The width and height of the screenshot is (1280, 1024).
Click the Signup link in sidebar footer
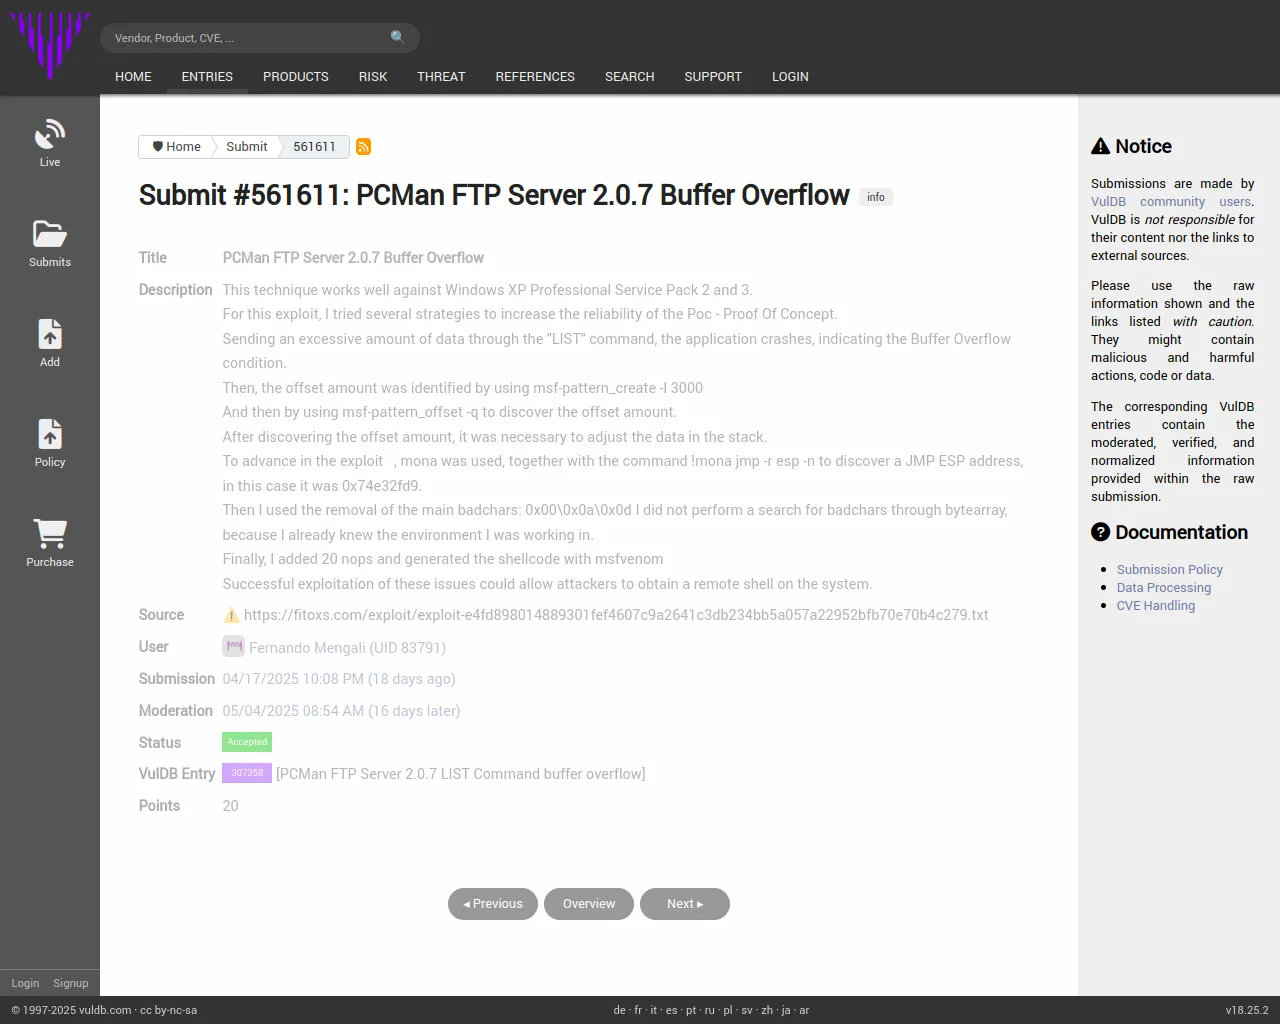pos(71,984)
